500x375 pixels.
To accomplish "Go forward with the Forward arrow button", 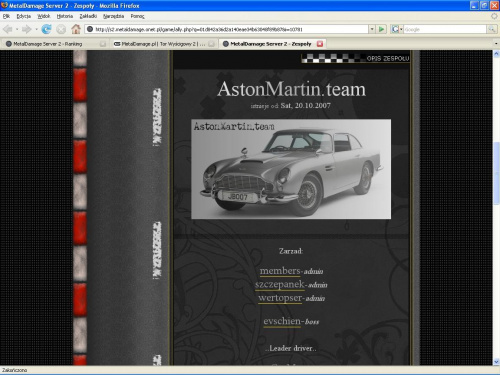I will [x=26, y=29].
